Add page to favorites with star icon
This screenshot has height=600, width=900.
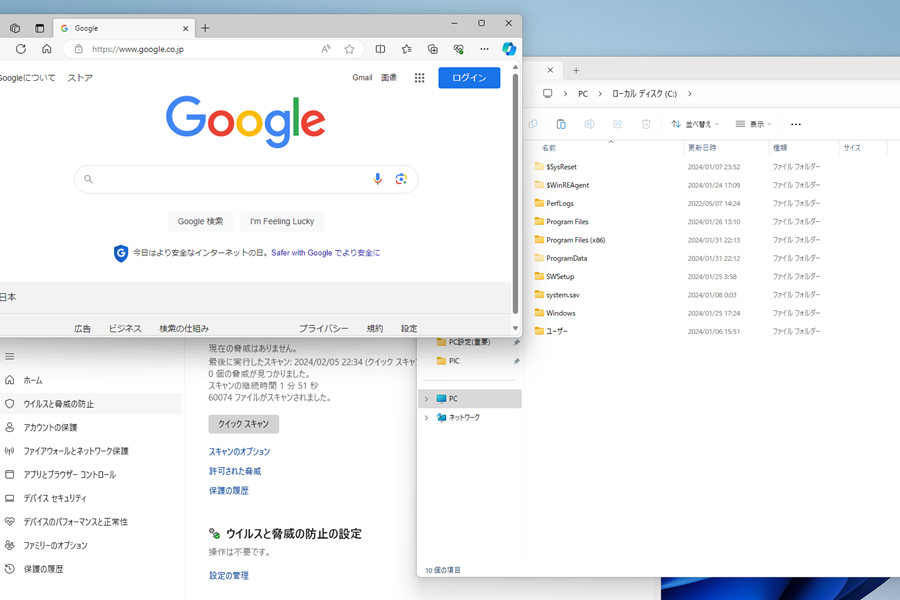coord(349,48)
